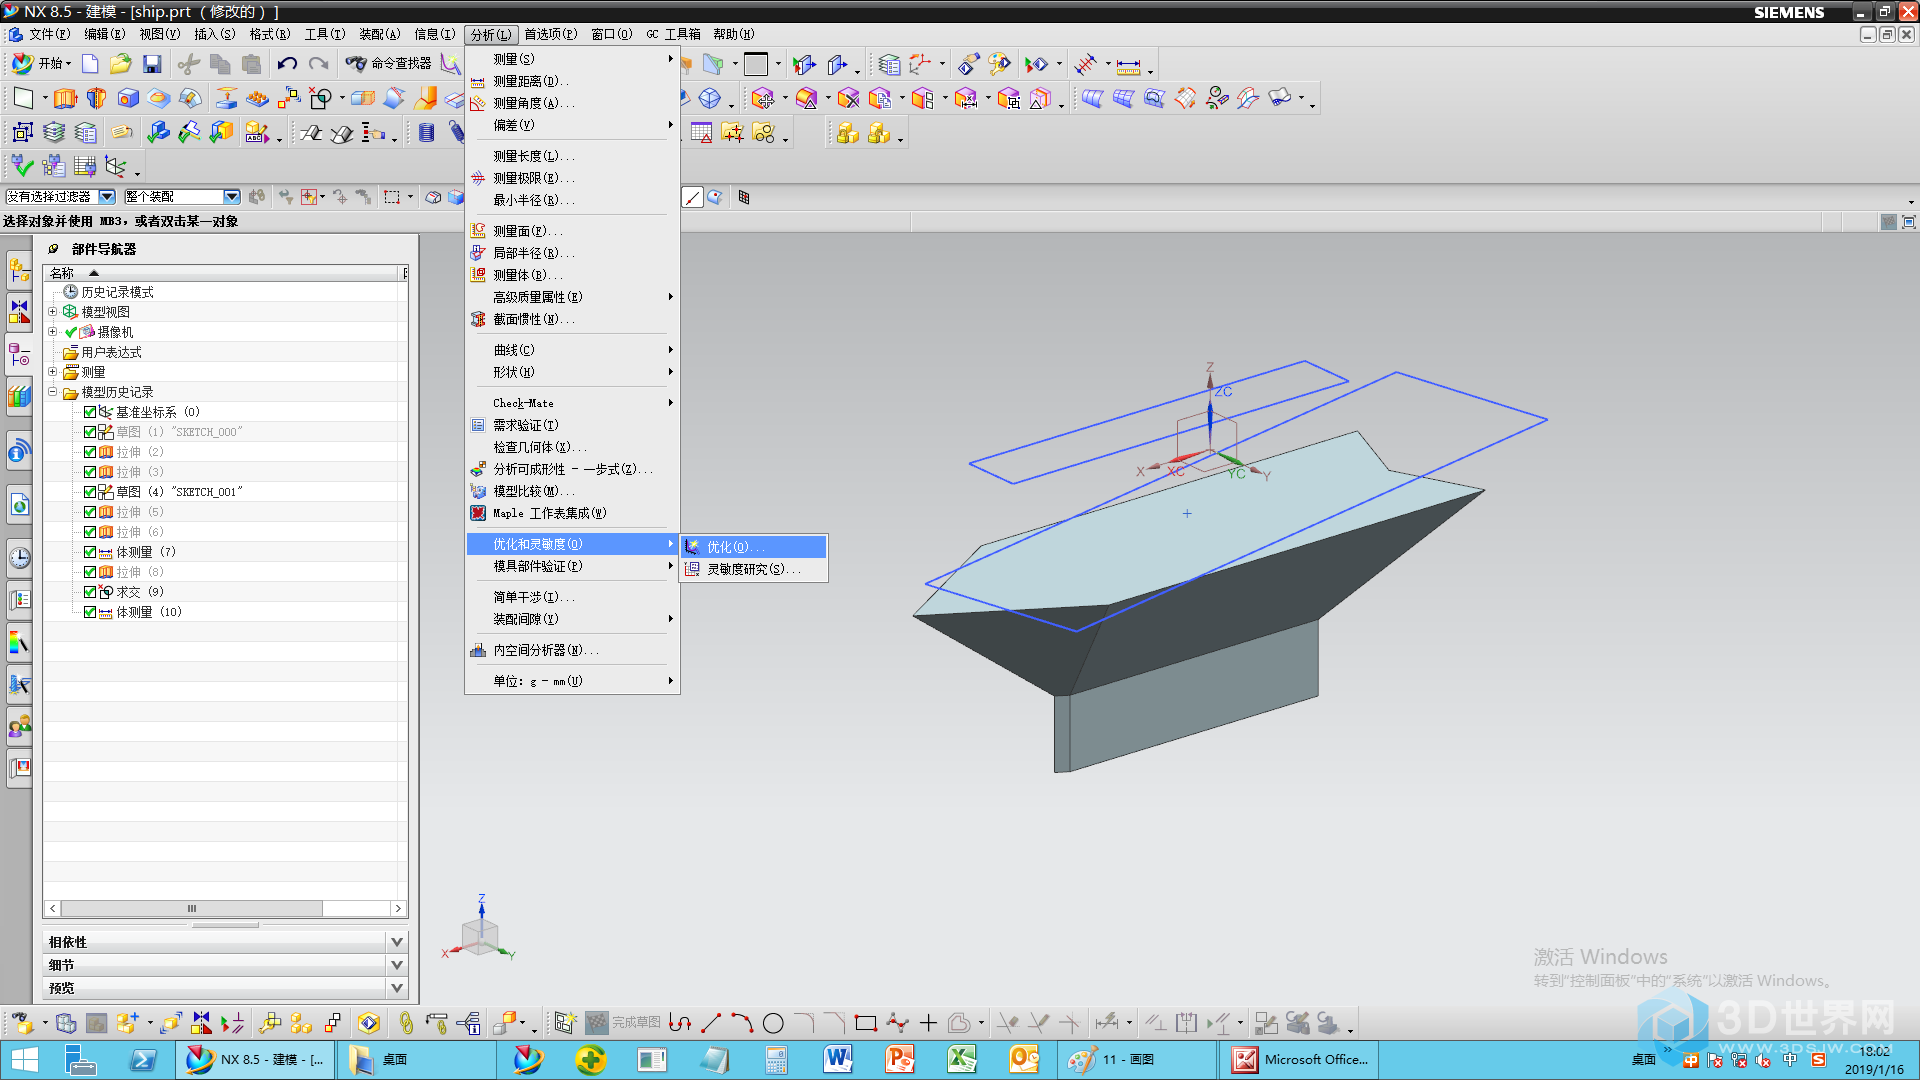This screenshot has height=1080, width=1920.
Task: Click the navigator scroll left arrow
Action: point(53,908)
